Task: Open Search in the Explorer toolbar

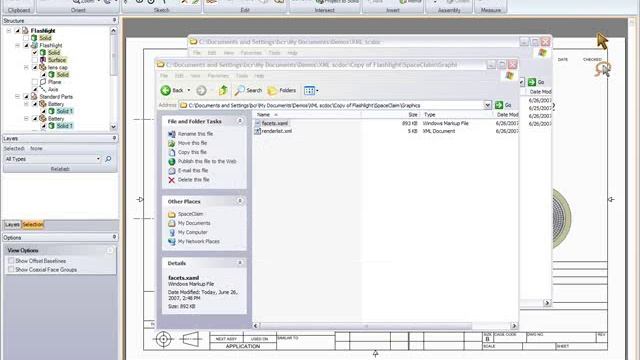Action: pyautogui.click(x=248, y=90)
